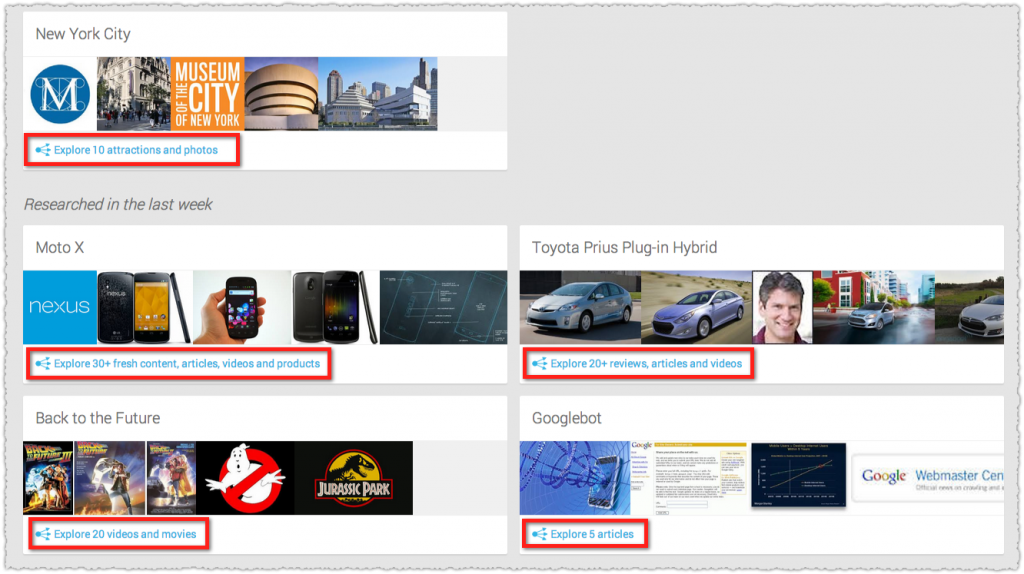The height and width of the screenshot is (574, 1024).
Task: Open the blue nexus logo thumbnail
Action: tap(60, 308)
